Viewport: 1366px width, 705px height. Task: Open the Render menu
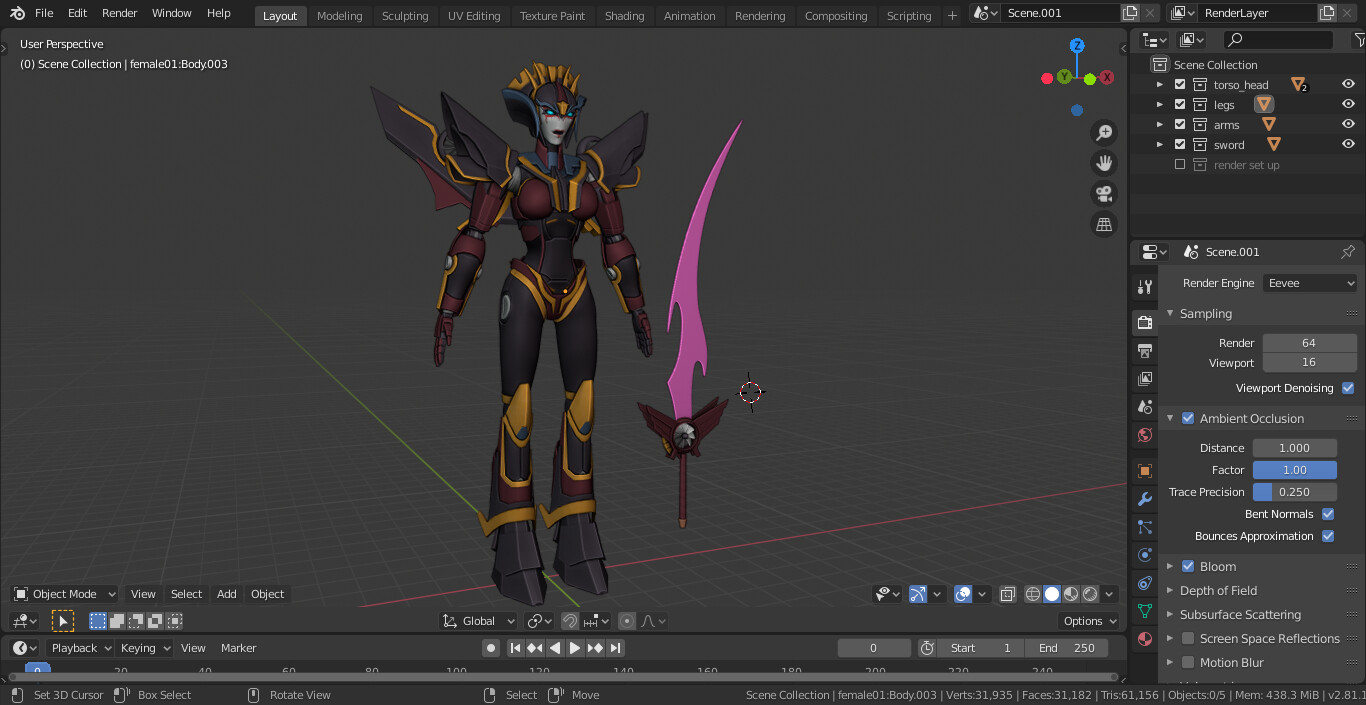(x=119, y=13)
